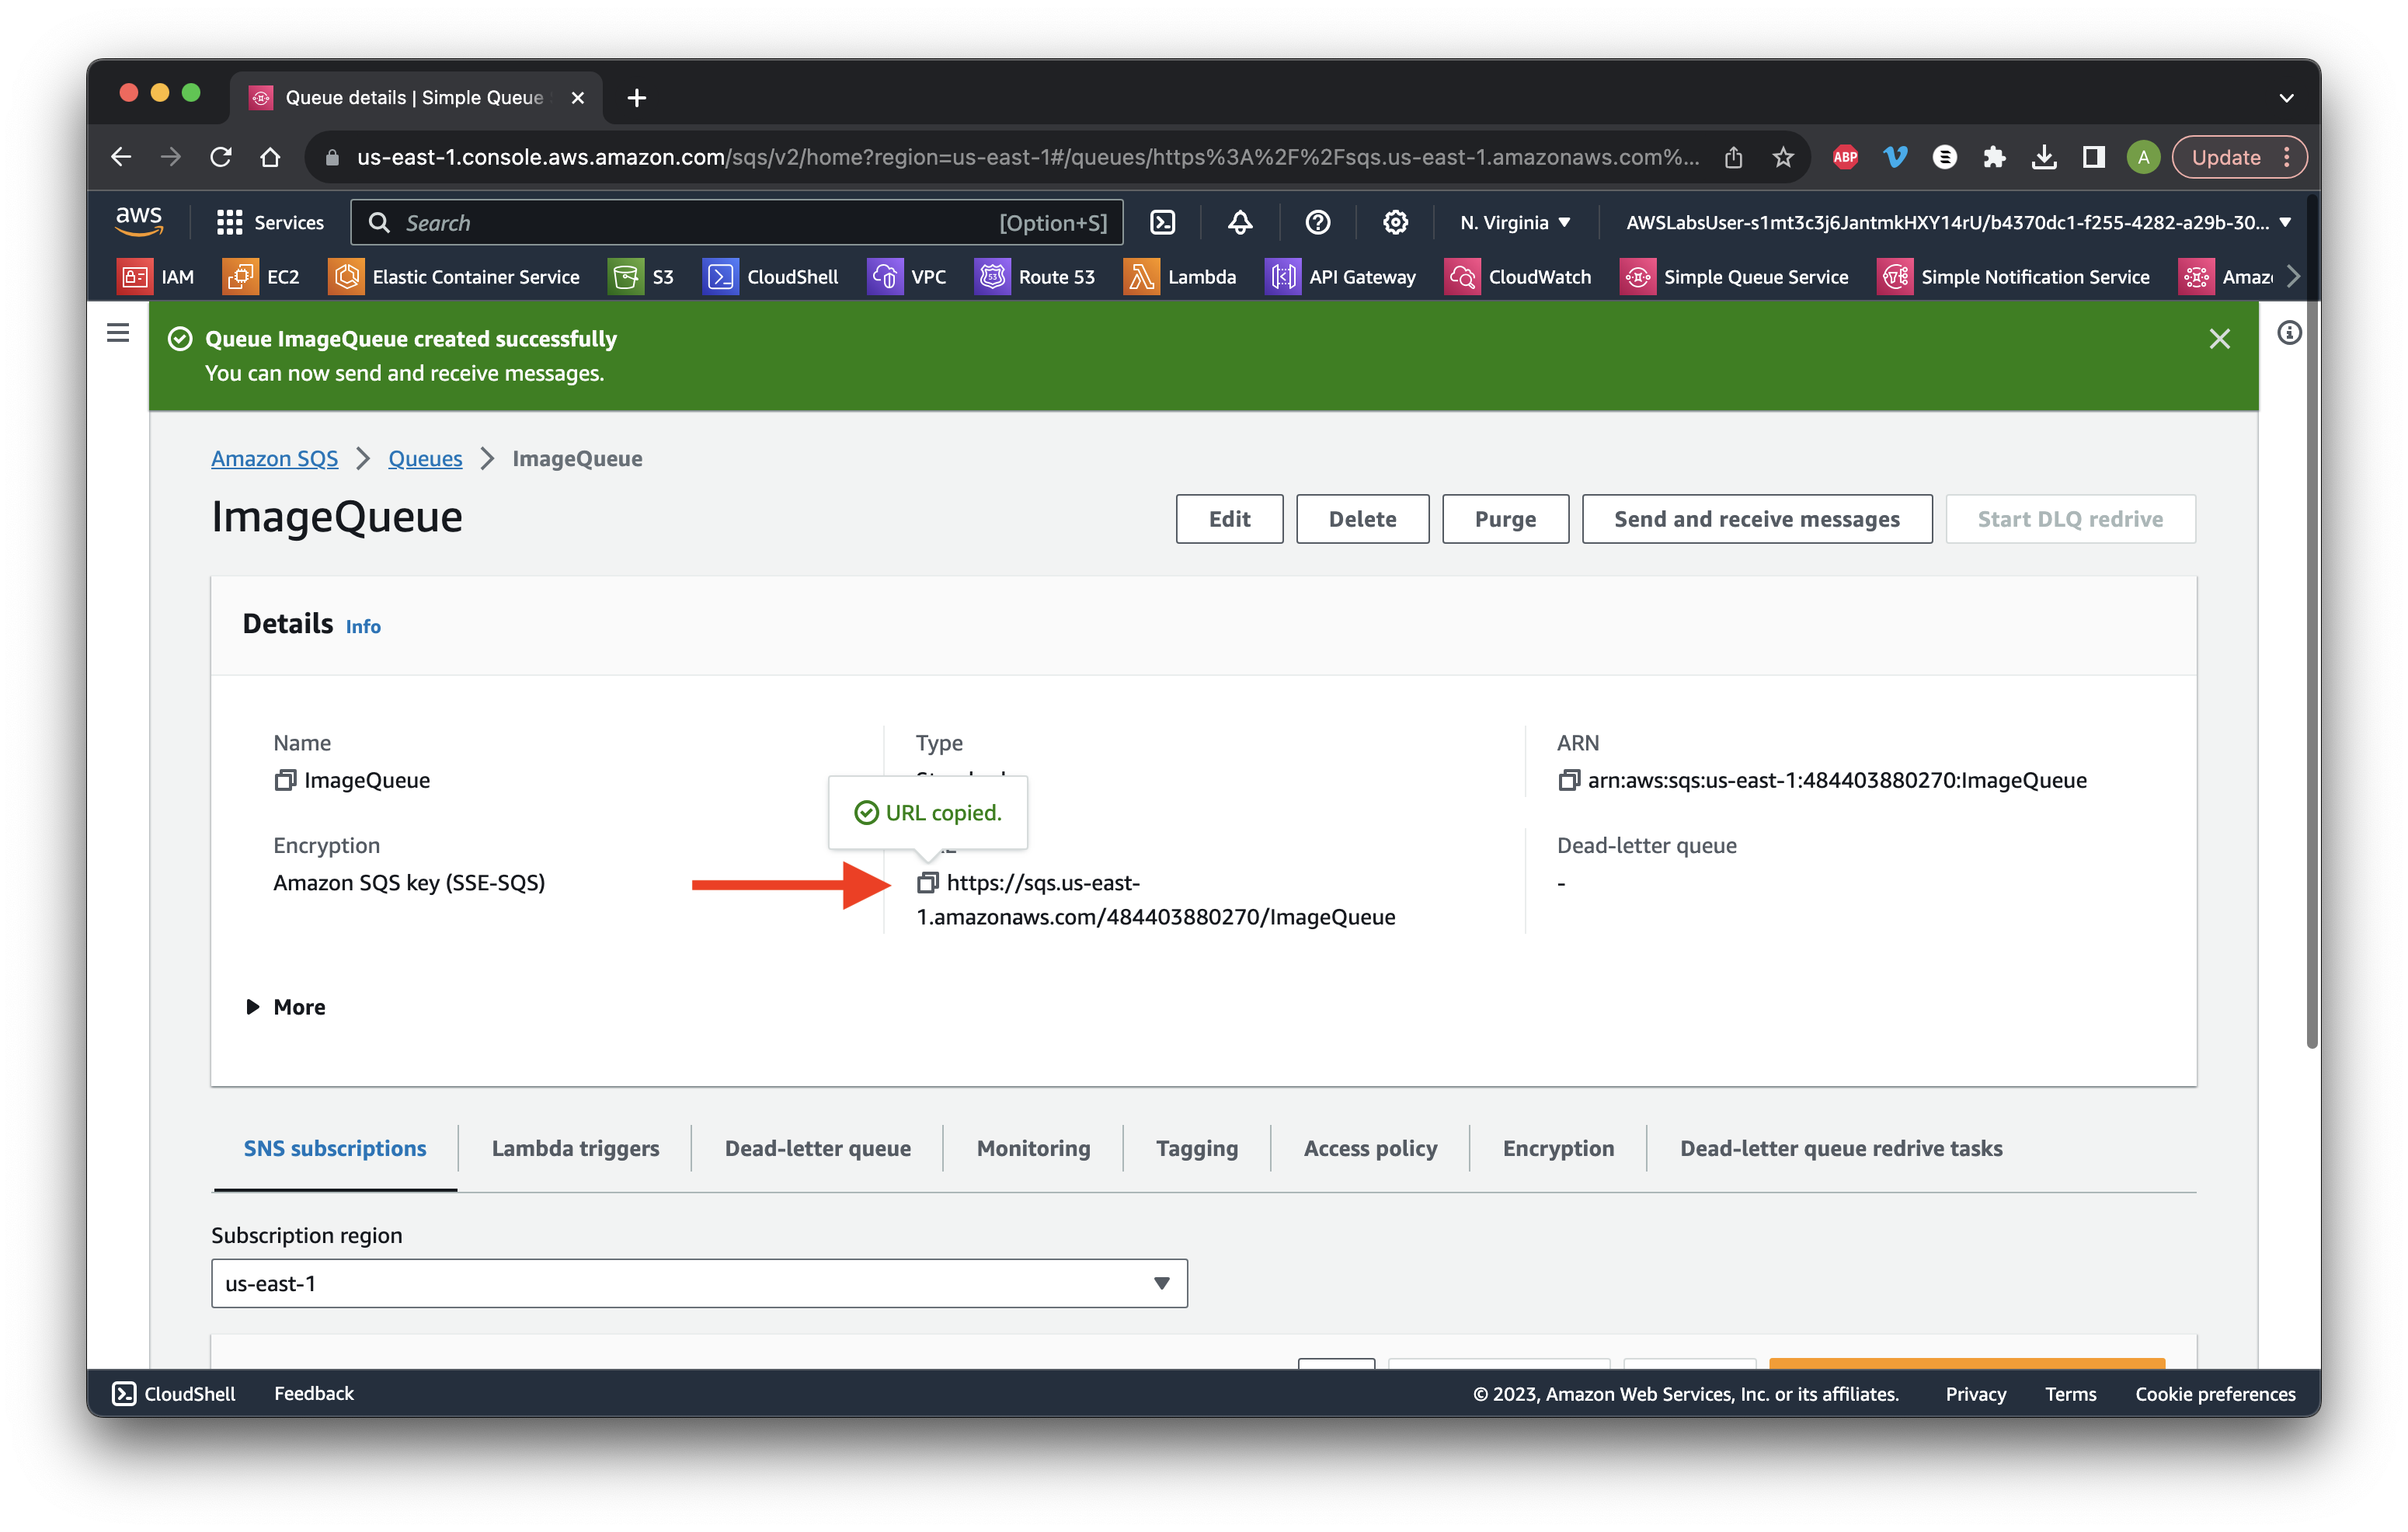Image resolution: width=2408 pixels, height=1532 pixels.
Task: Switch to Dead-letter queue redrive tasks tab
Action: [1840, 1148]
